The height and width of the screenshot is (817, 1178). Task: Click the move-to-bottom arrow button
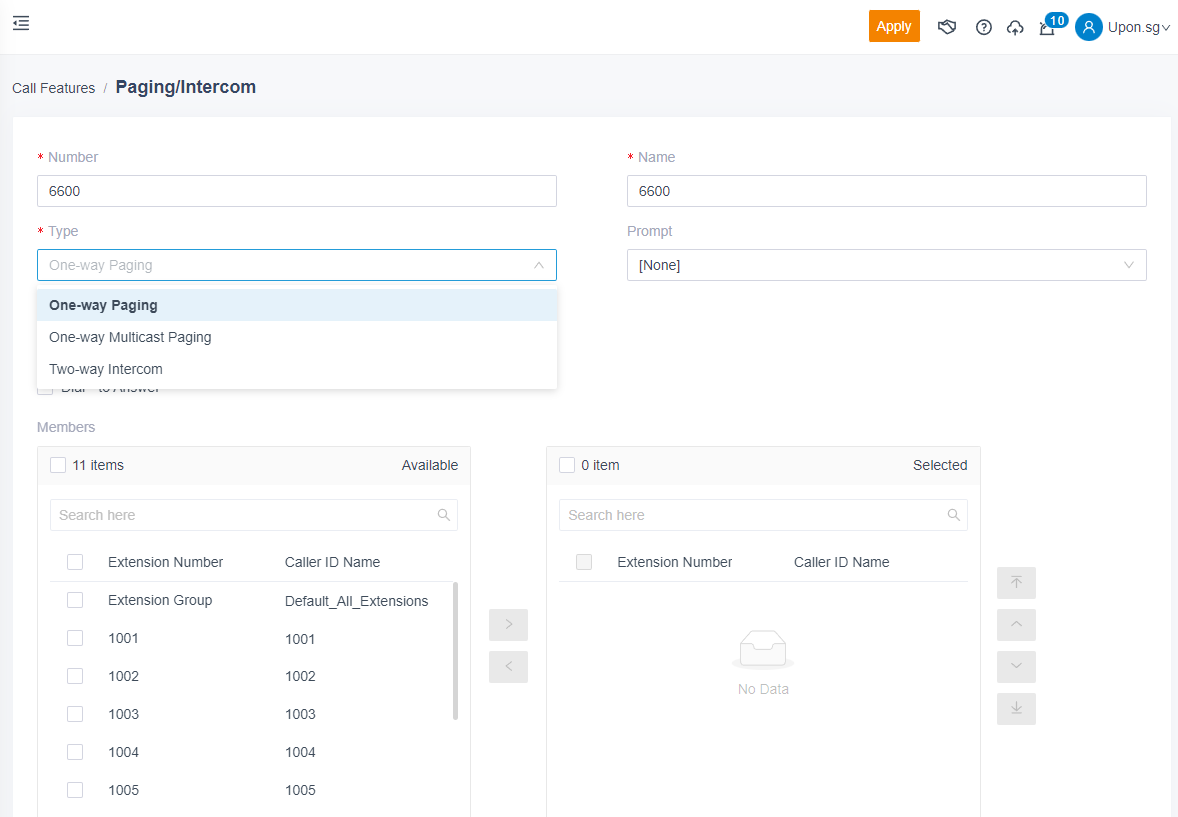tap(1016, 709)
